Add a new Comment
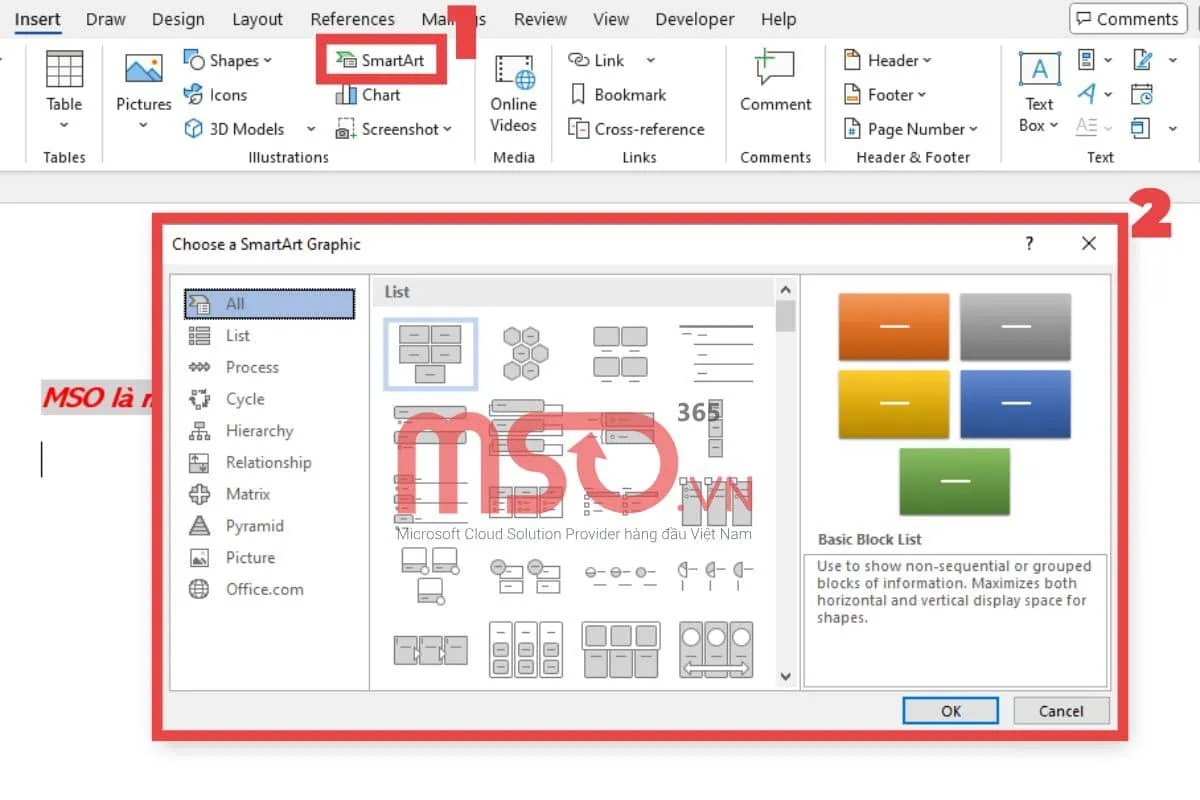Viewport: 1200px width, 800px height. [x=774, y=85]
